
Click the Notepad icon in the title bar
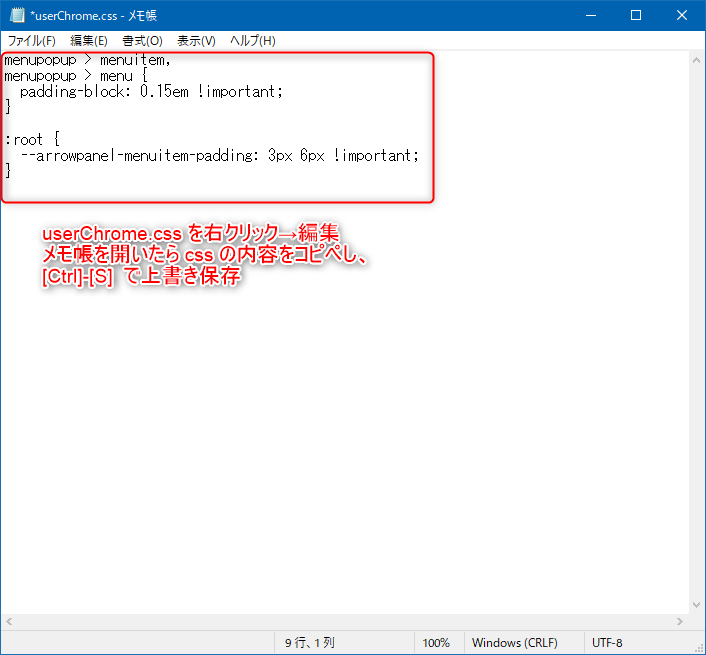point(17,15)
